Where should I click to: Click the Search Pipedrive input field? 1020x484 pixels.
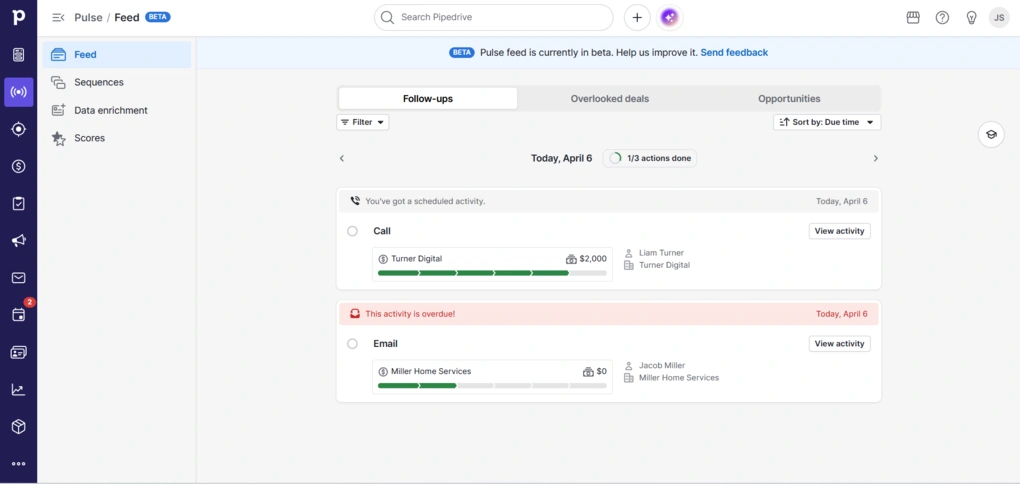(493, 18)
